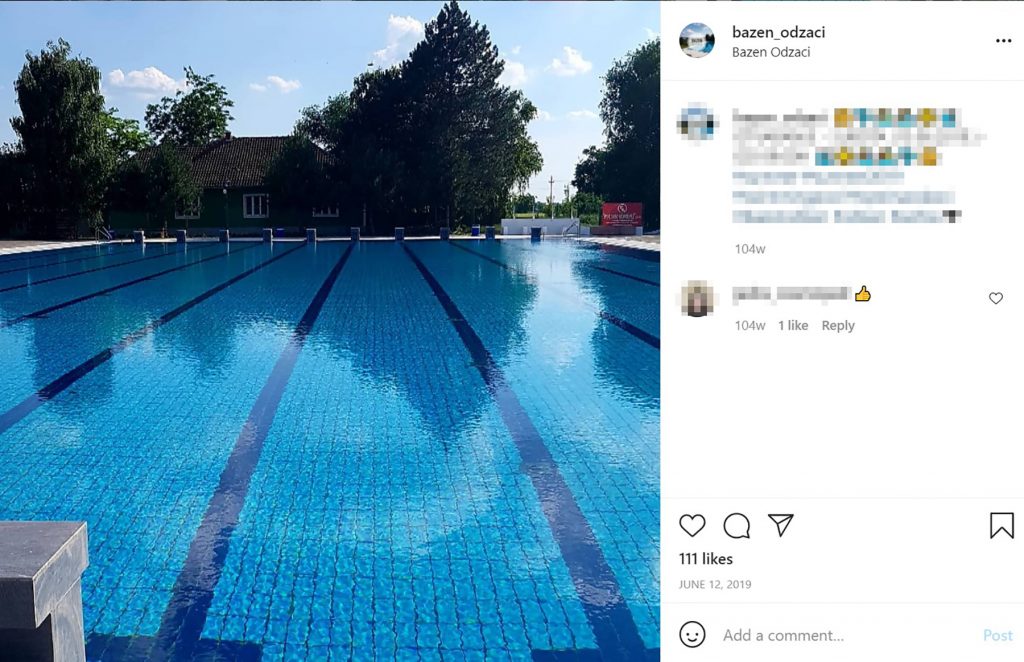View who liked comment, 1 like
The height and width of the screenshot is (662, 1024).
click(793, 325)
